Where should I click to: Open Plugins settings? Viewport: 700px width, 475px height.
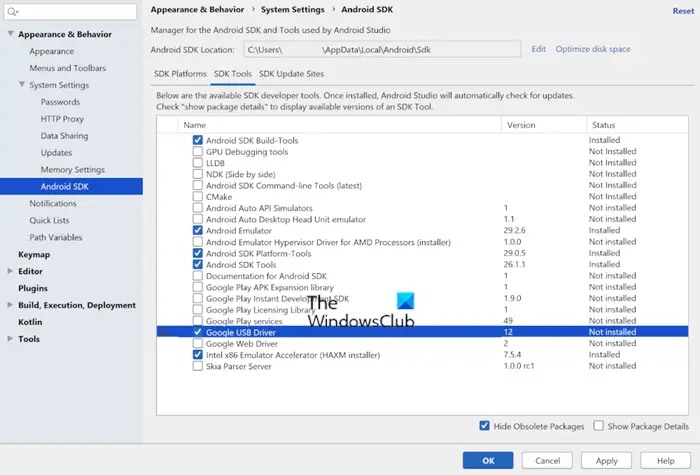pos(33,288)
